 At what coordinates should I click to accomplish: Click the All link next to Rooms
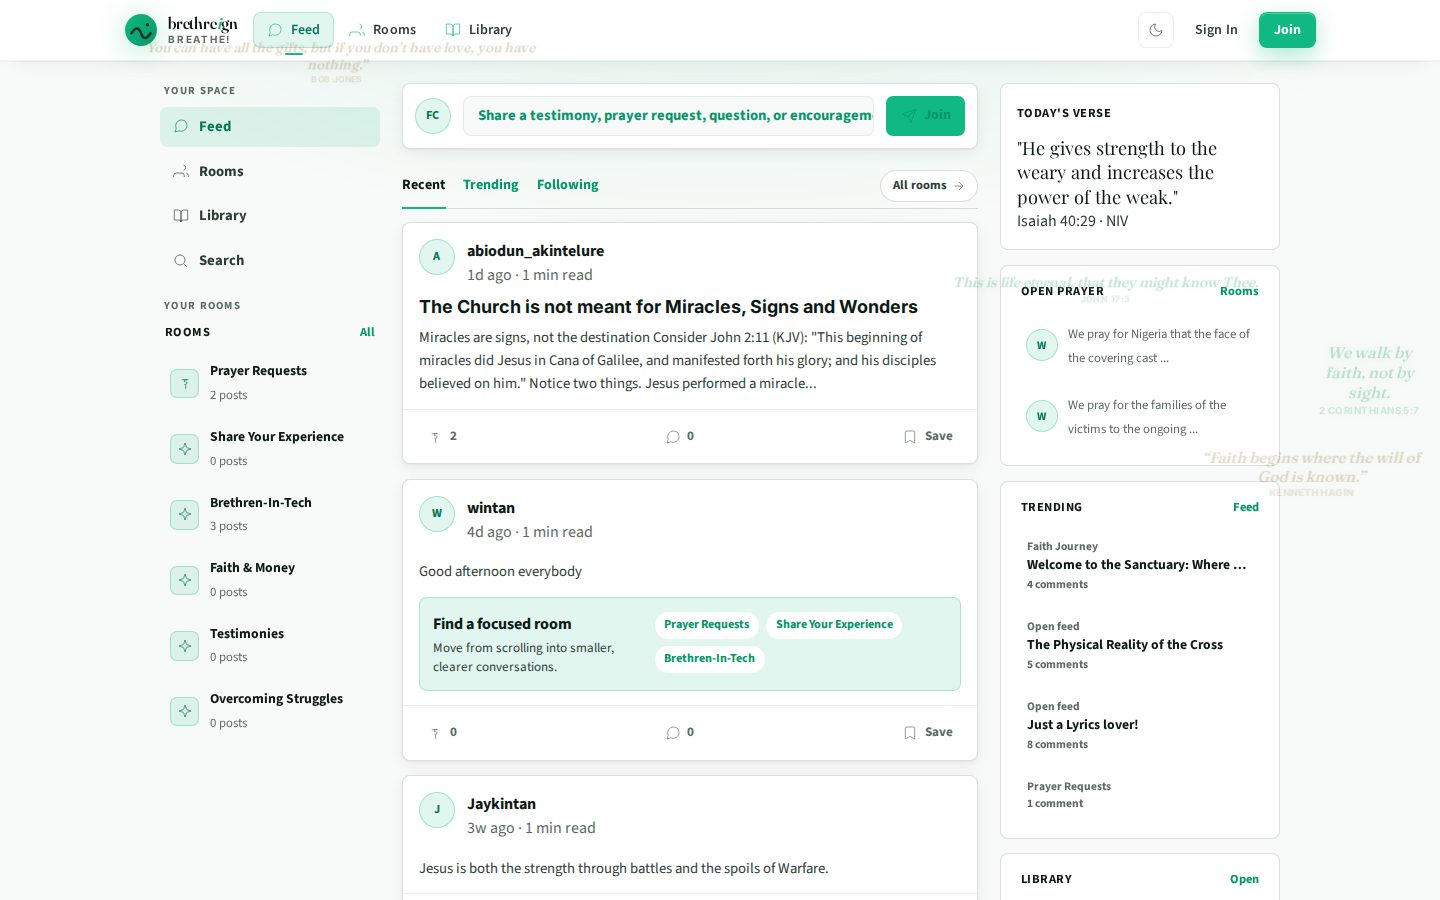367,332
